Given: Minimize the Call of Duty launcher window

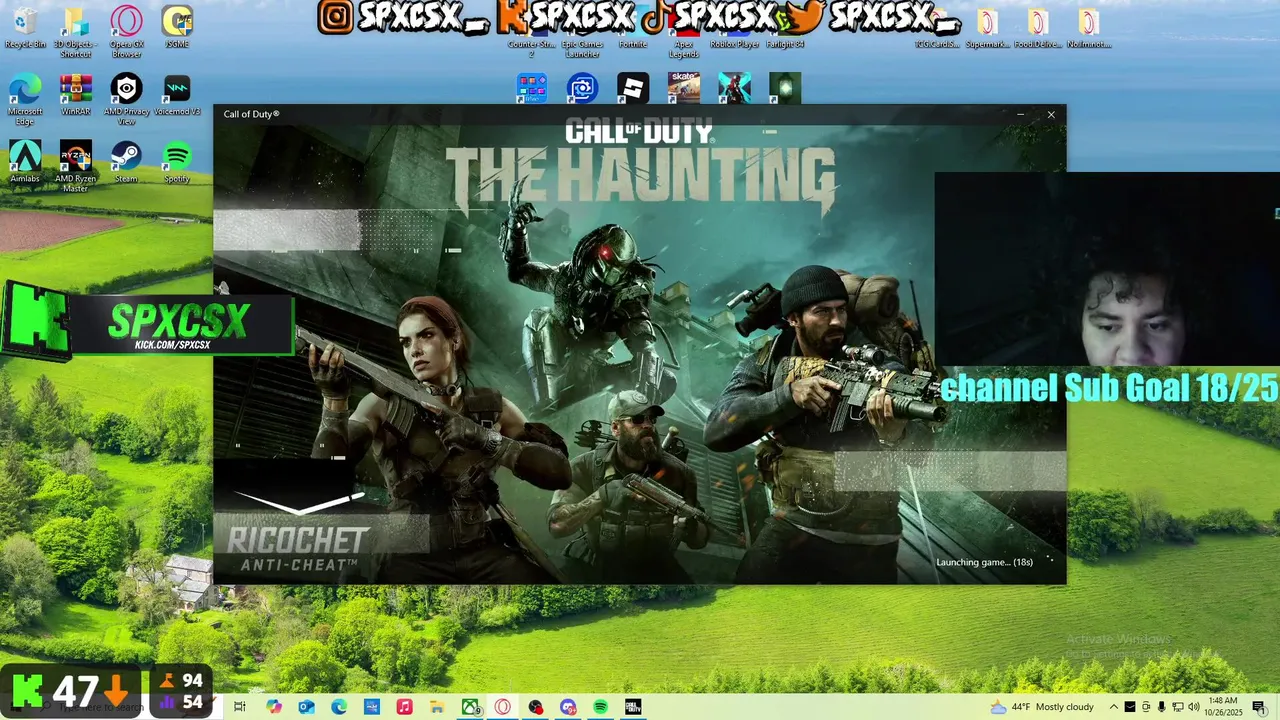Looking at the screenshot, I should 1020,115.
